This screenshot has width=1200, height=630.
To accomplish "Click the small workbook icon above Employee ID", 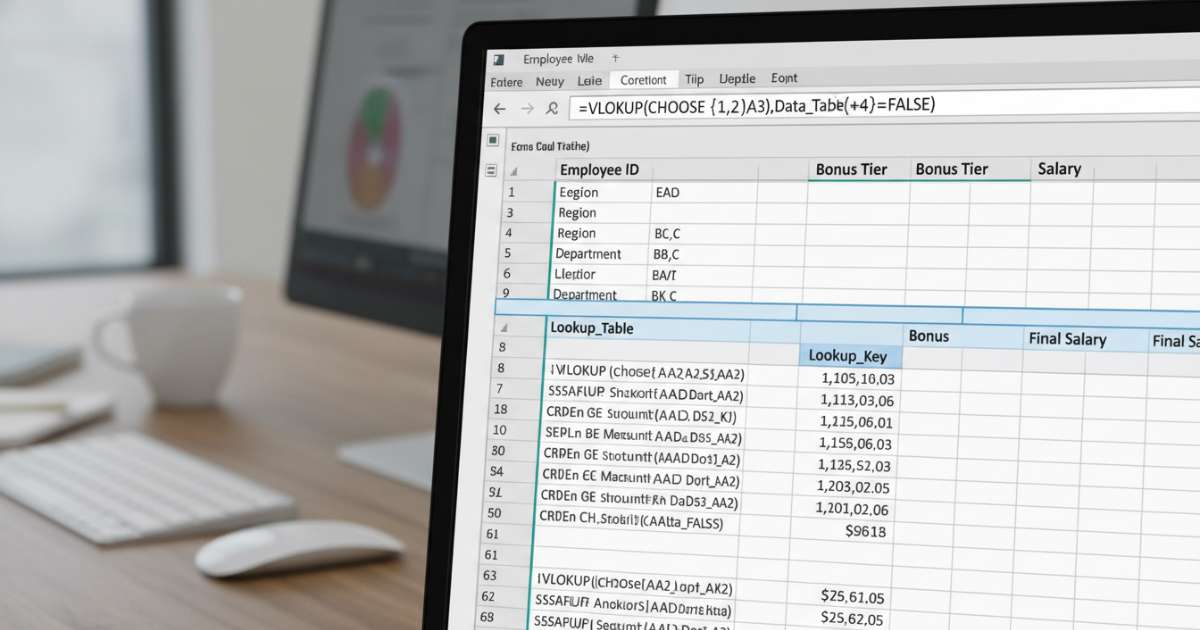I will (x=492, y=141).
